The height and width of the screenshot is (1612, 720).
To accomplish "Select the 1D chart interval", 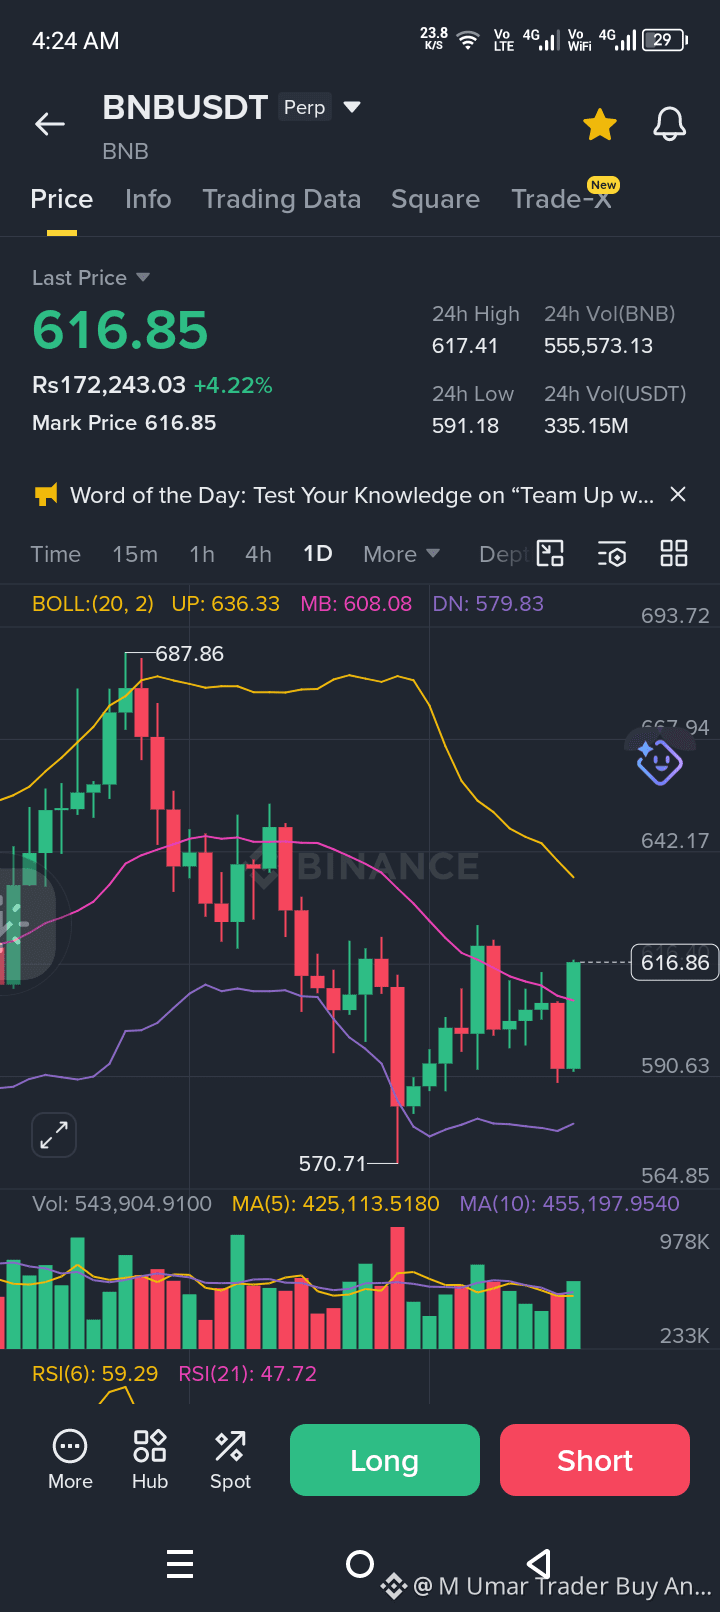I will (318, 554).
